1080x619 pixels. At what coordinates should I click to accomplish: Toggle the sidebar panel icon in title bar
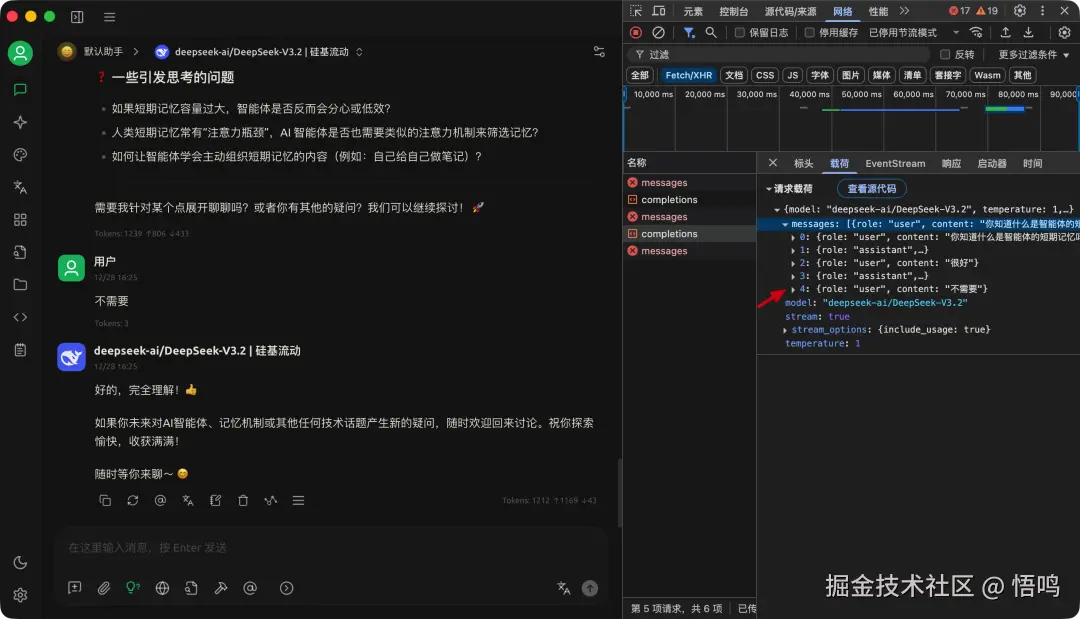click(77, 17)
